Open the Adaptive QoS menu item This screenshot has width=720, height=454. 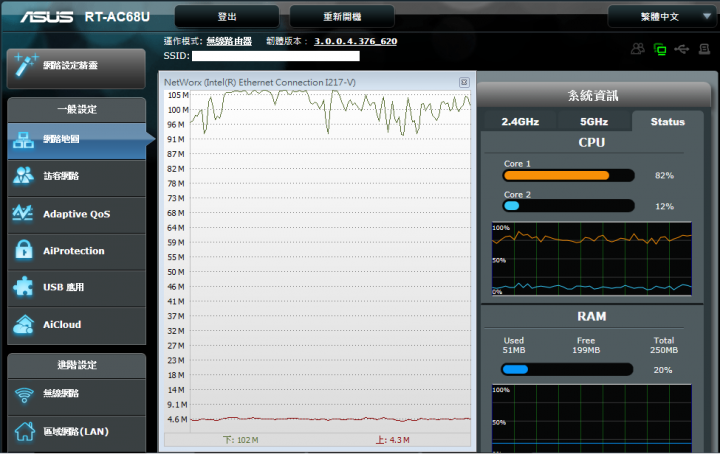(x=77, y=214)
